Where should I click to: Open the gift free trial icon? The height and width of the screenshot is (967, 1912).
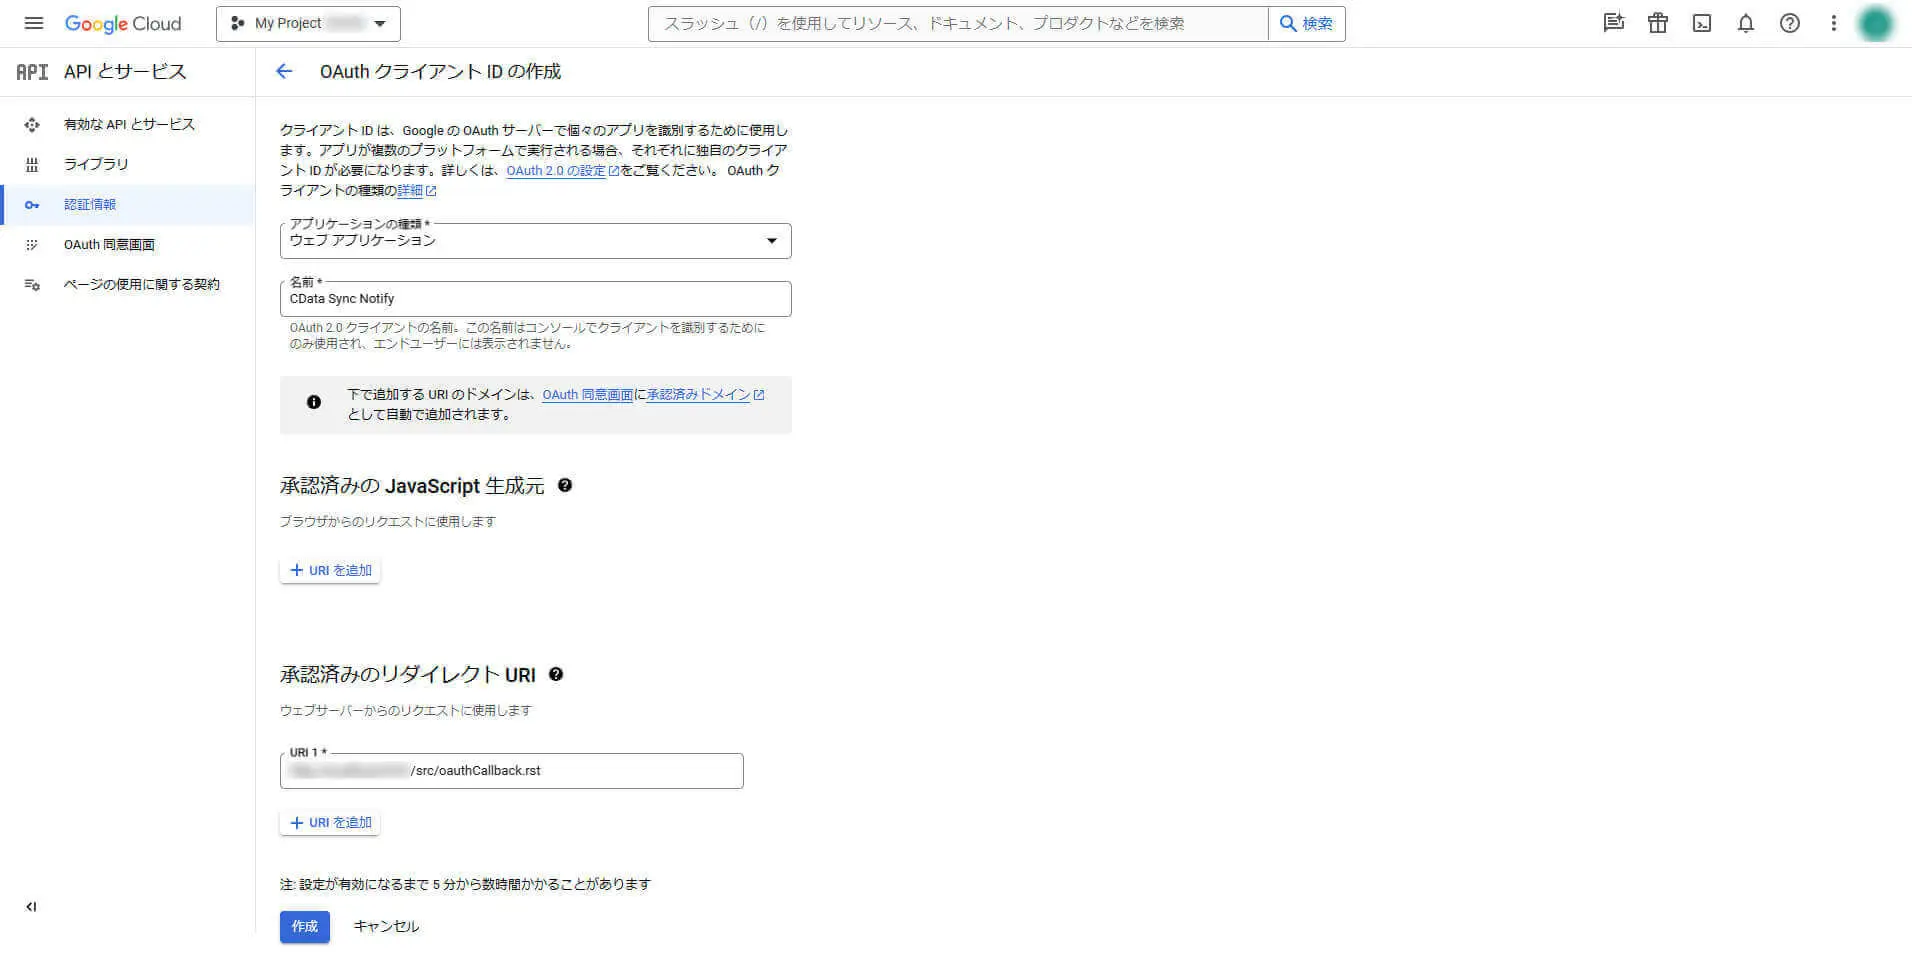click(x=1658, y=23)
